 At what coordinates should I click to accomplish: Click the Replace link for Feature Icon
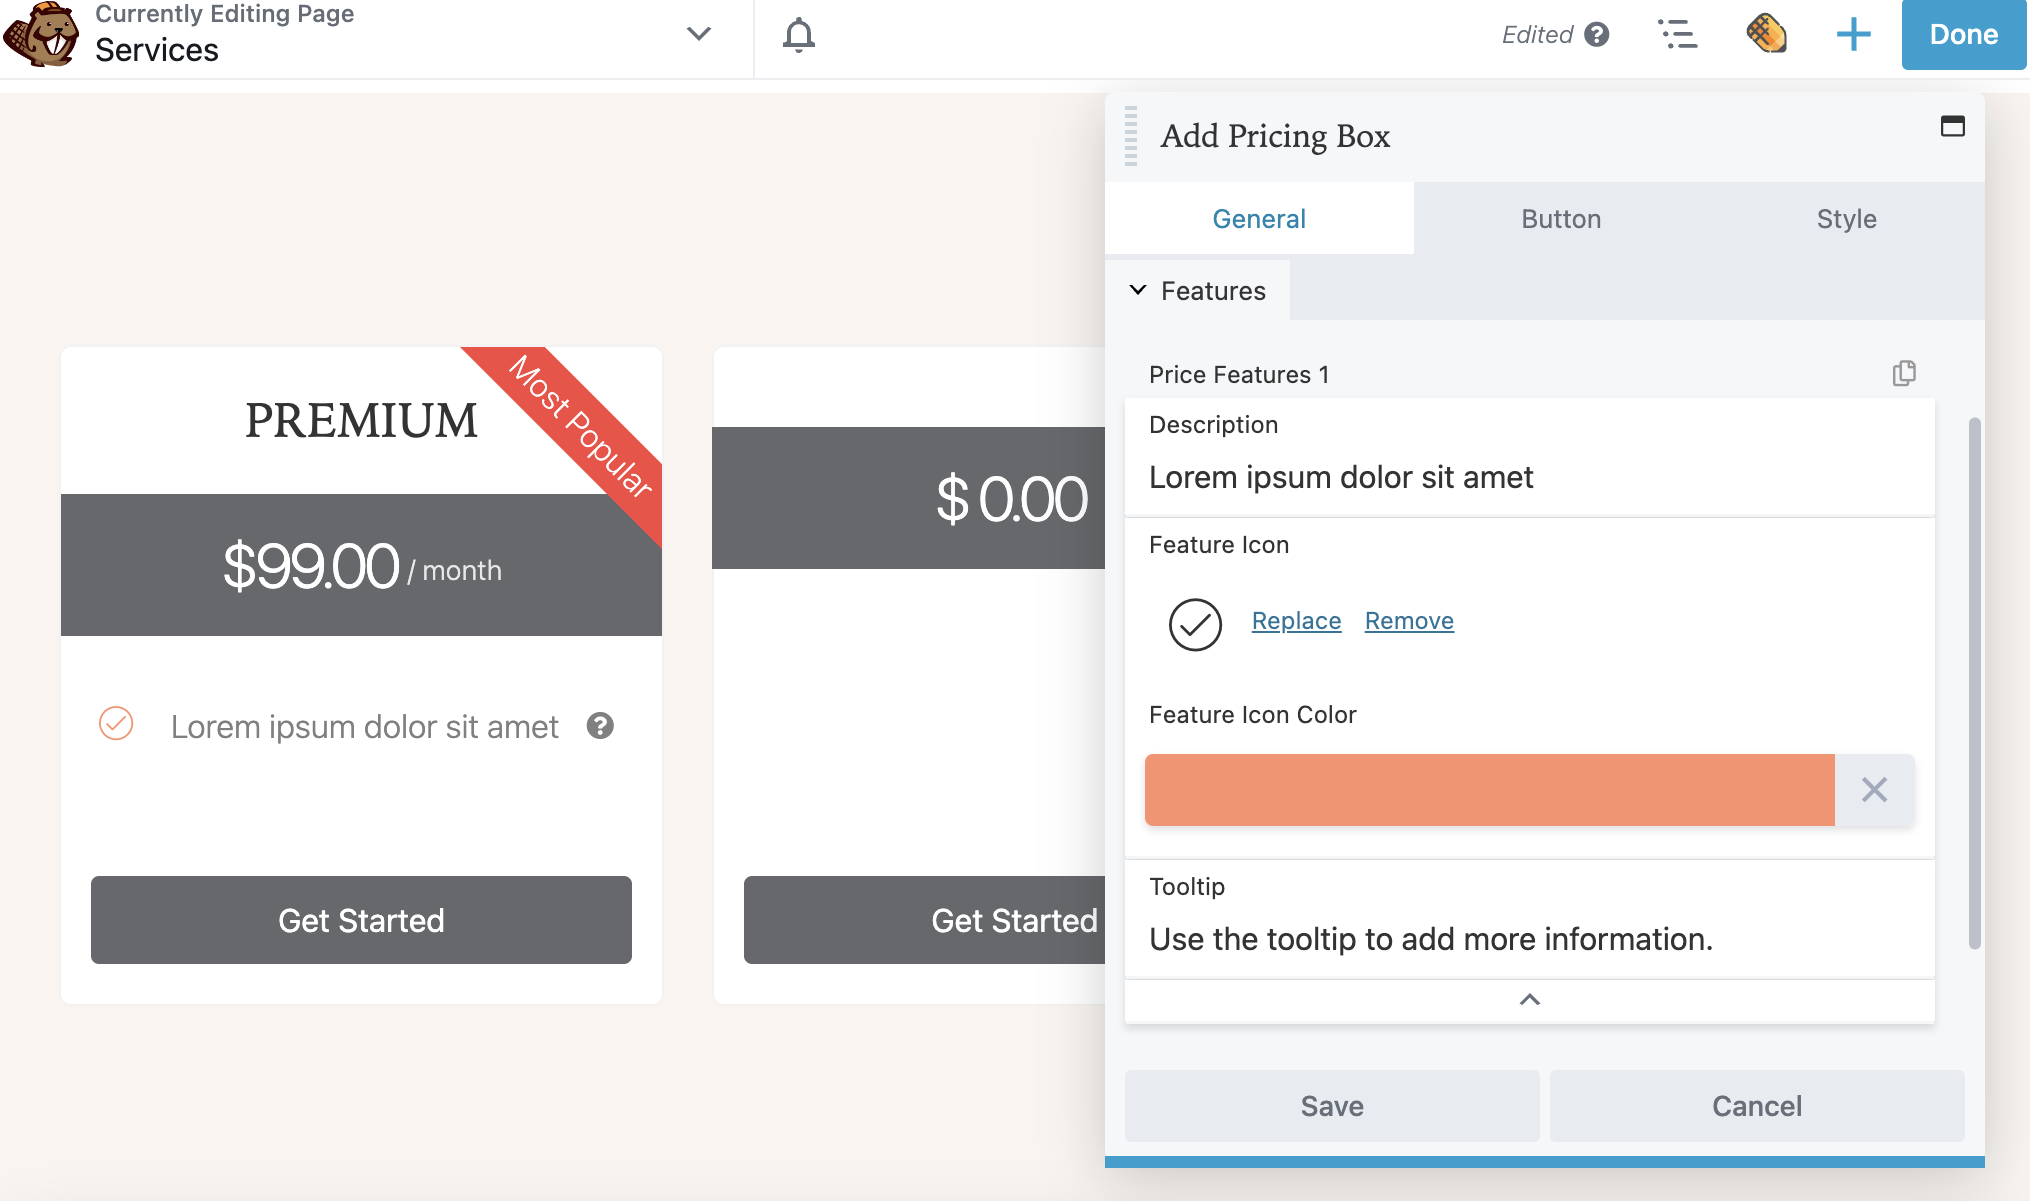pos(1297,621)
